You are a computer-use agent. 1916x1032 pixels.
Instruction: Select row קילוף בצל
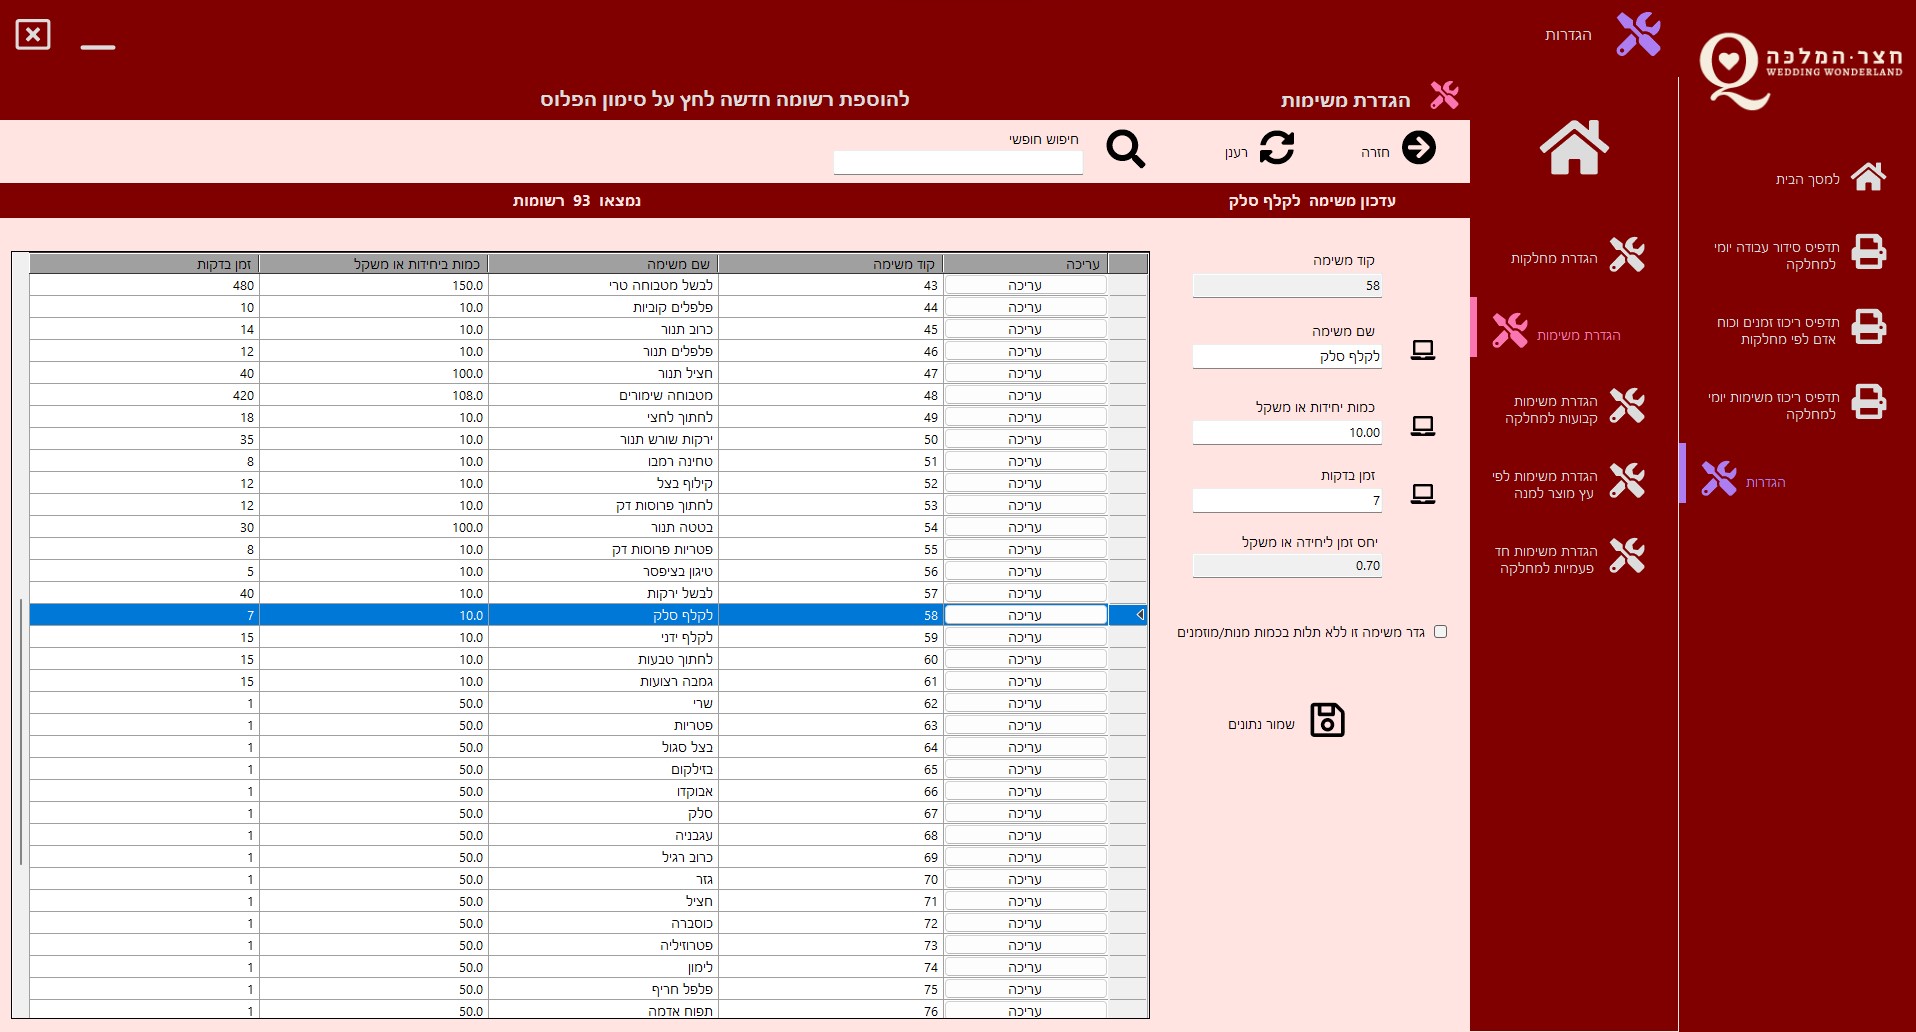(589, 483)
